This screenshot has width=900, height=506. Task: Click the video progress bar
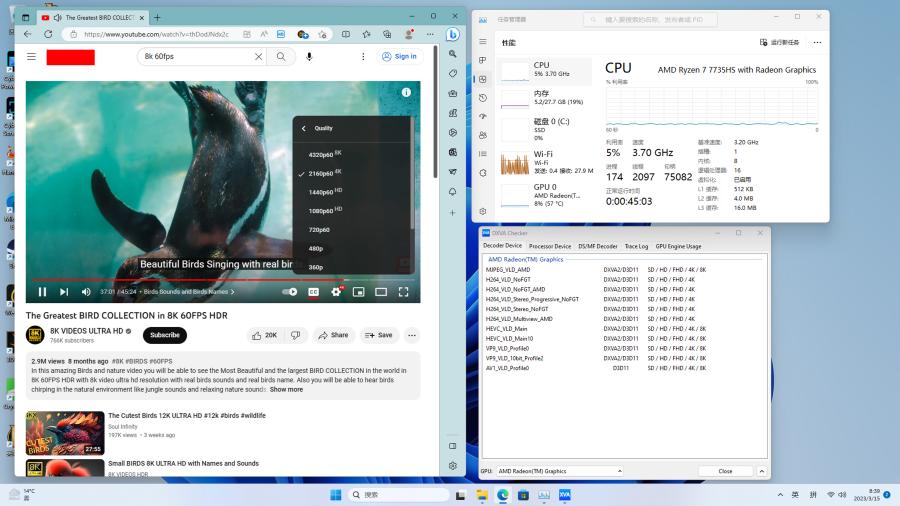(200, 280)
